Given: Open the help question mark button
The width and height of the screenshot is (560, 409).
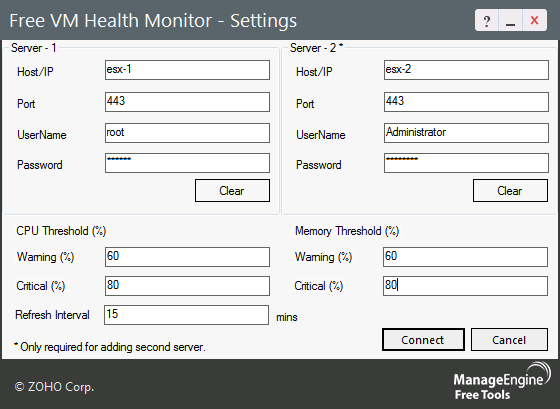Looking at the screenshot, I should (486, 21).
